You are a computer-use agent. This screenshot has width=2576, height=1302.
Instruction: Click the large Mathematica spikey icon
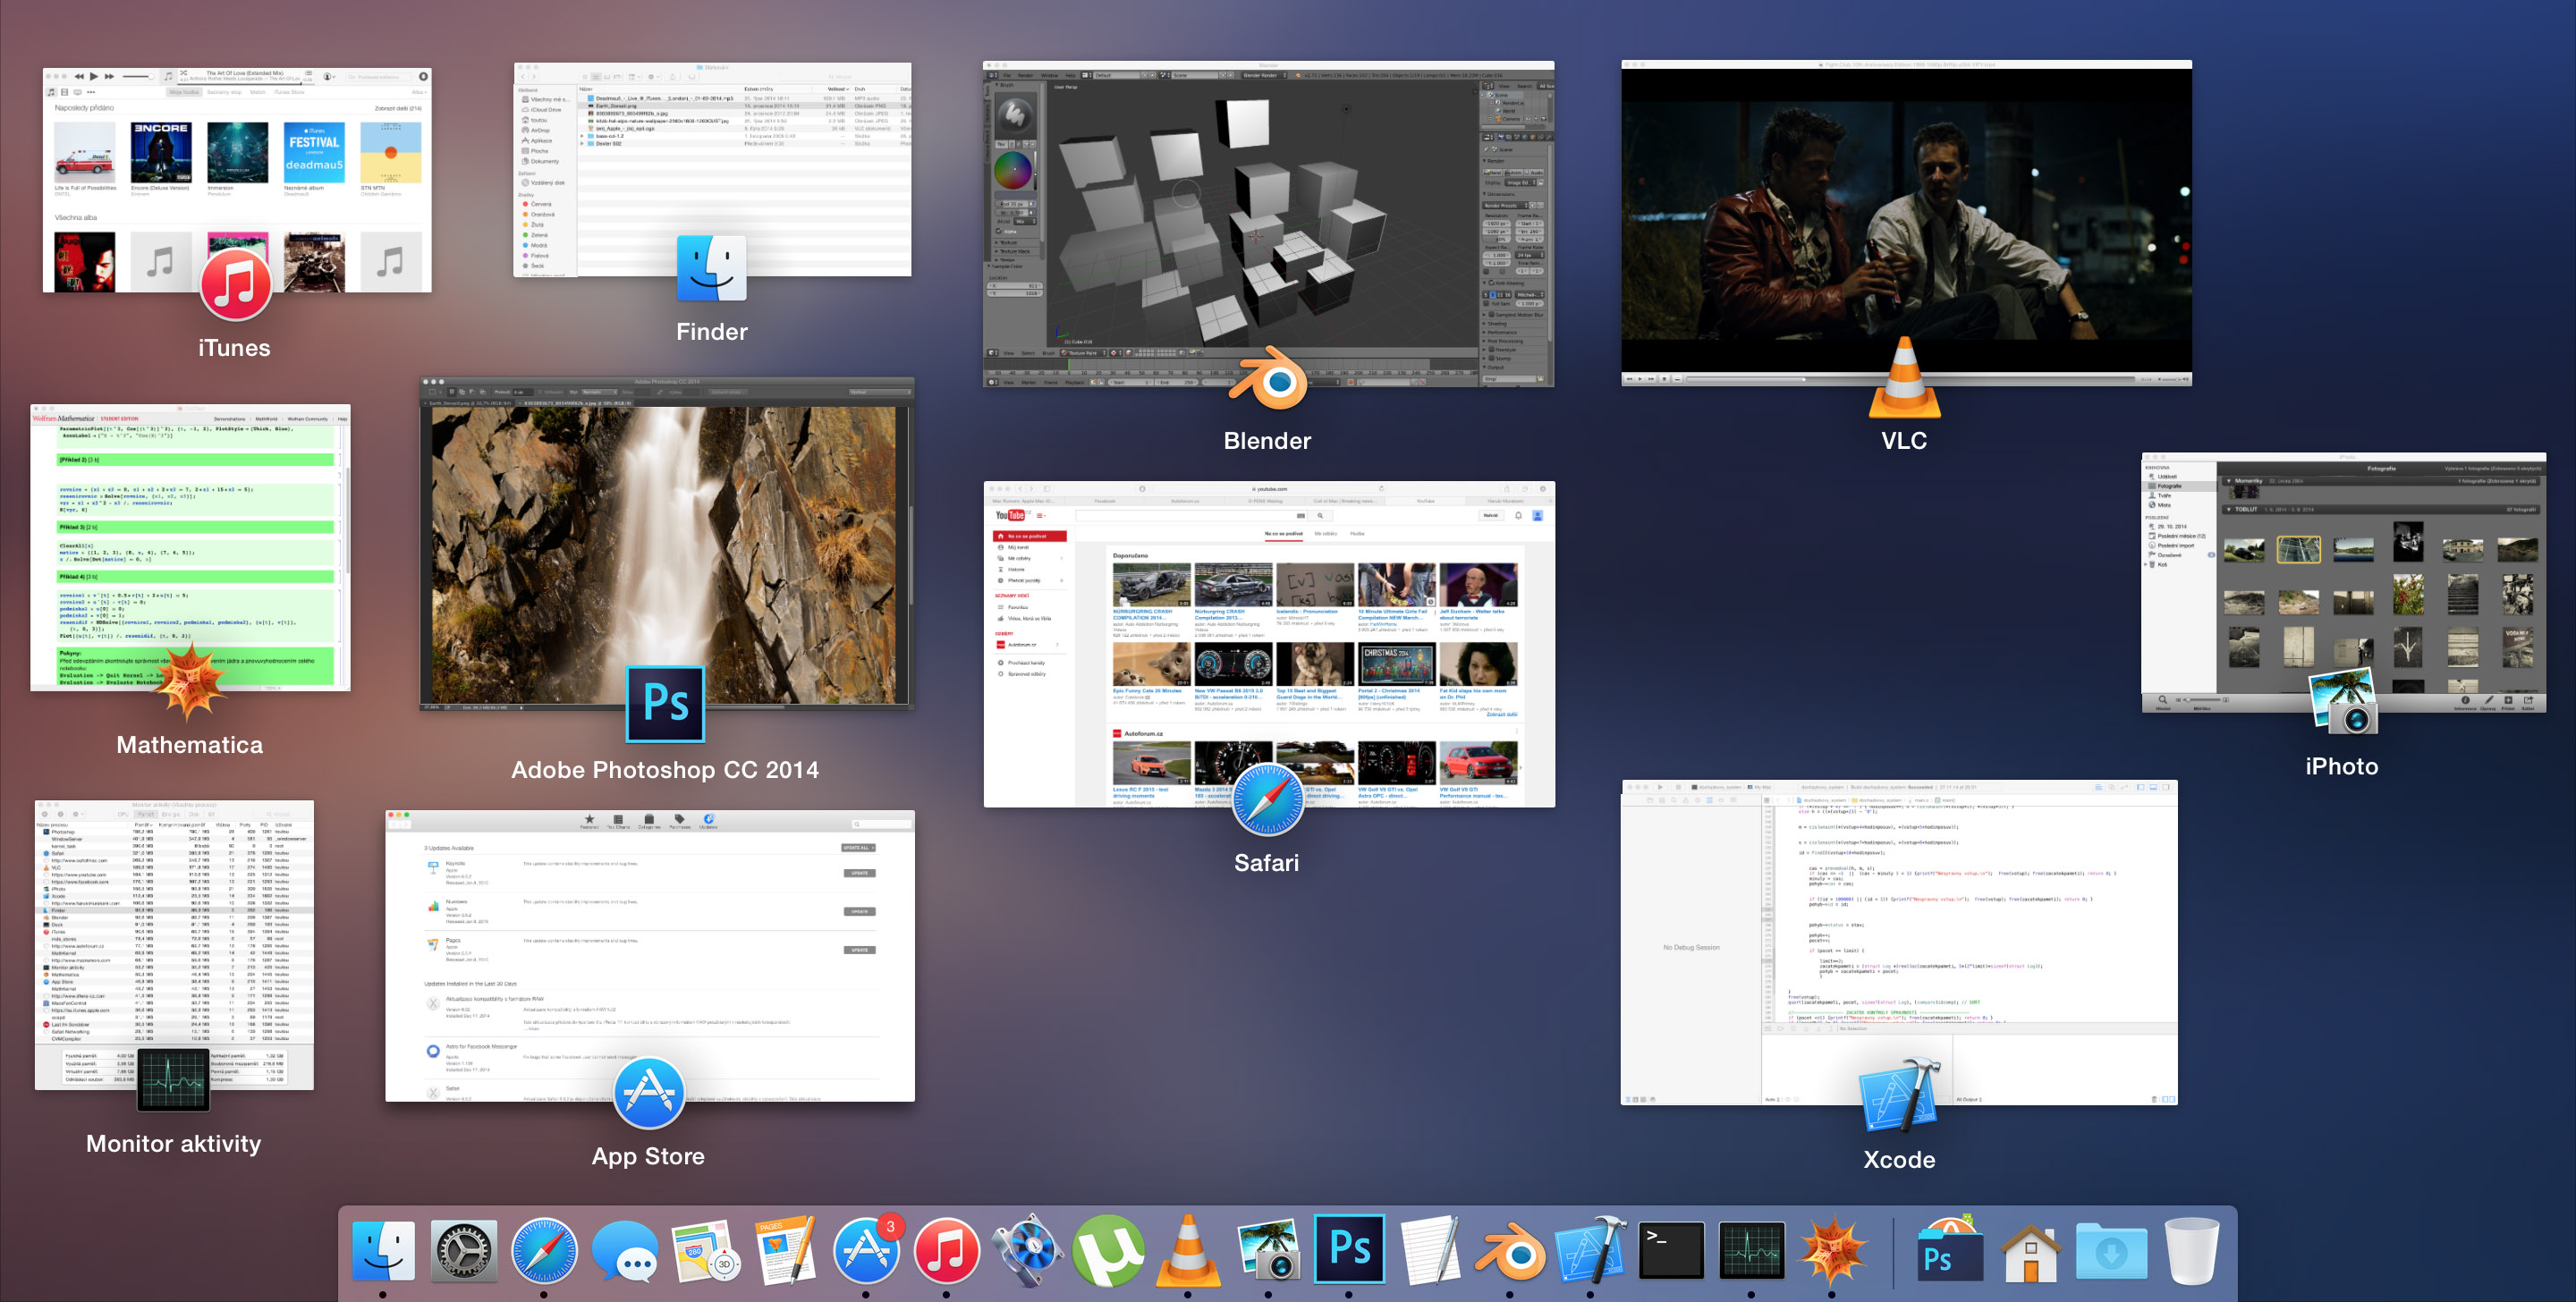190,681
